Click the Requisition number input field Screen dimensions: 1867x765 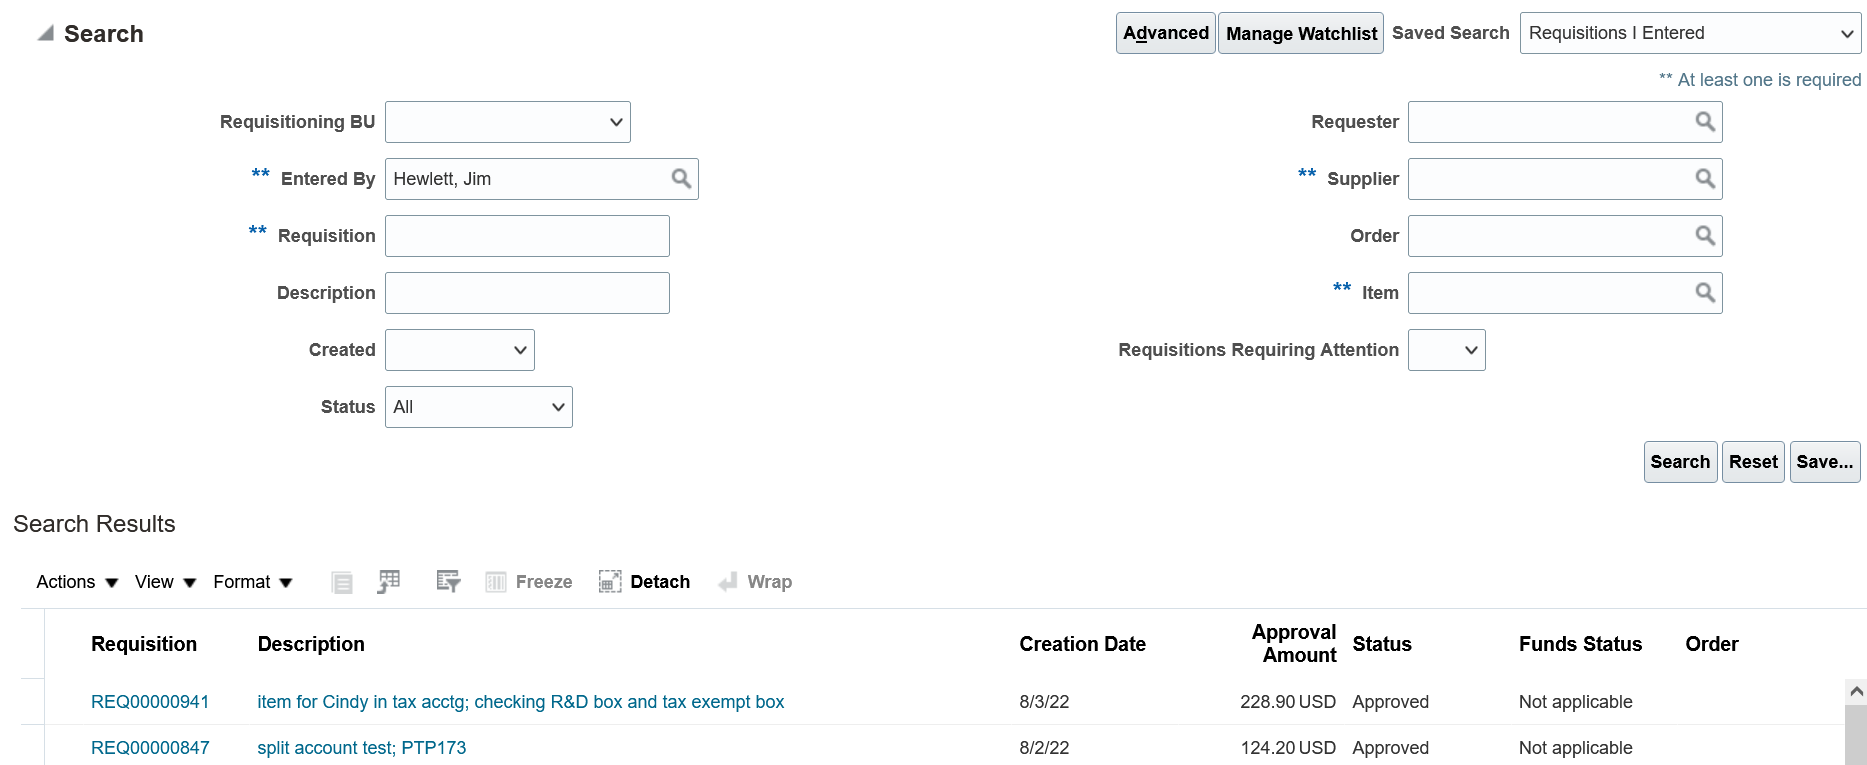(527, 236)
